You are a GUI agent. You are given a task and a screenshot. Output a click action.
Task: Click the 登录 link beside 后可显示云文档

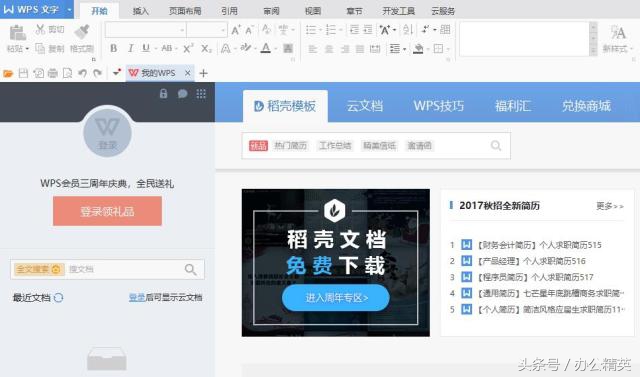click(137, 297)
